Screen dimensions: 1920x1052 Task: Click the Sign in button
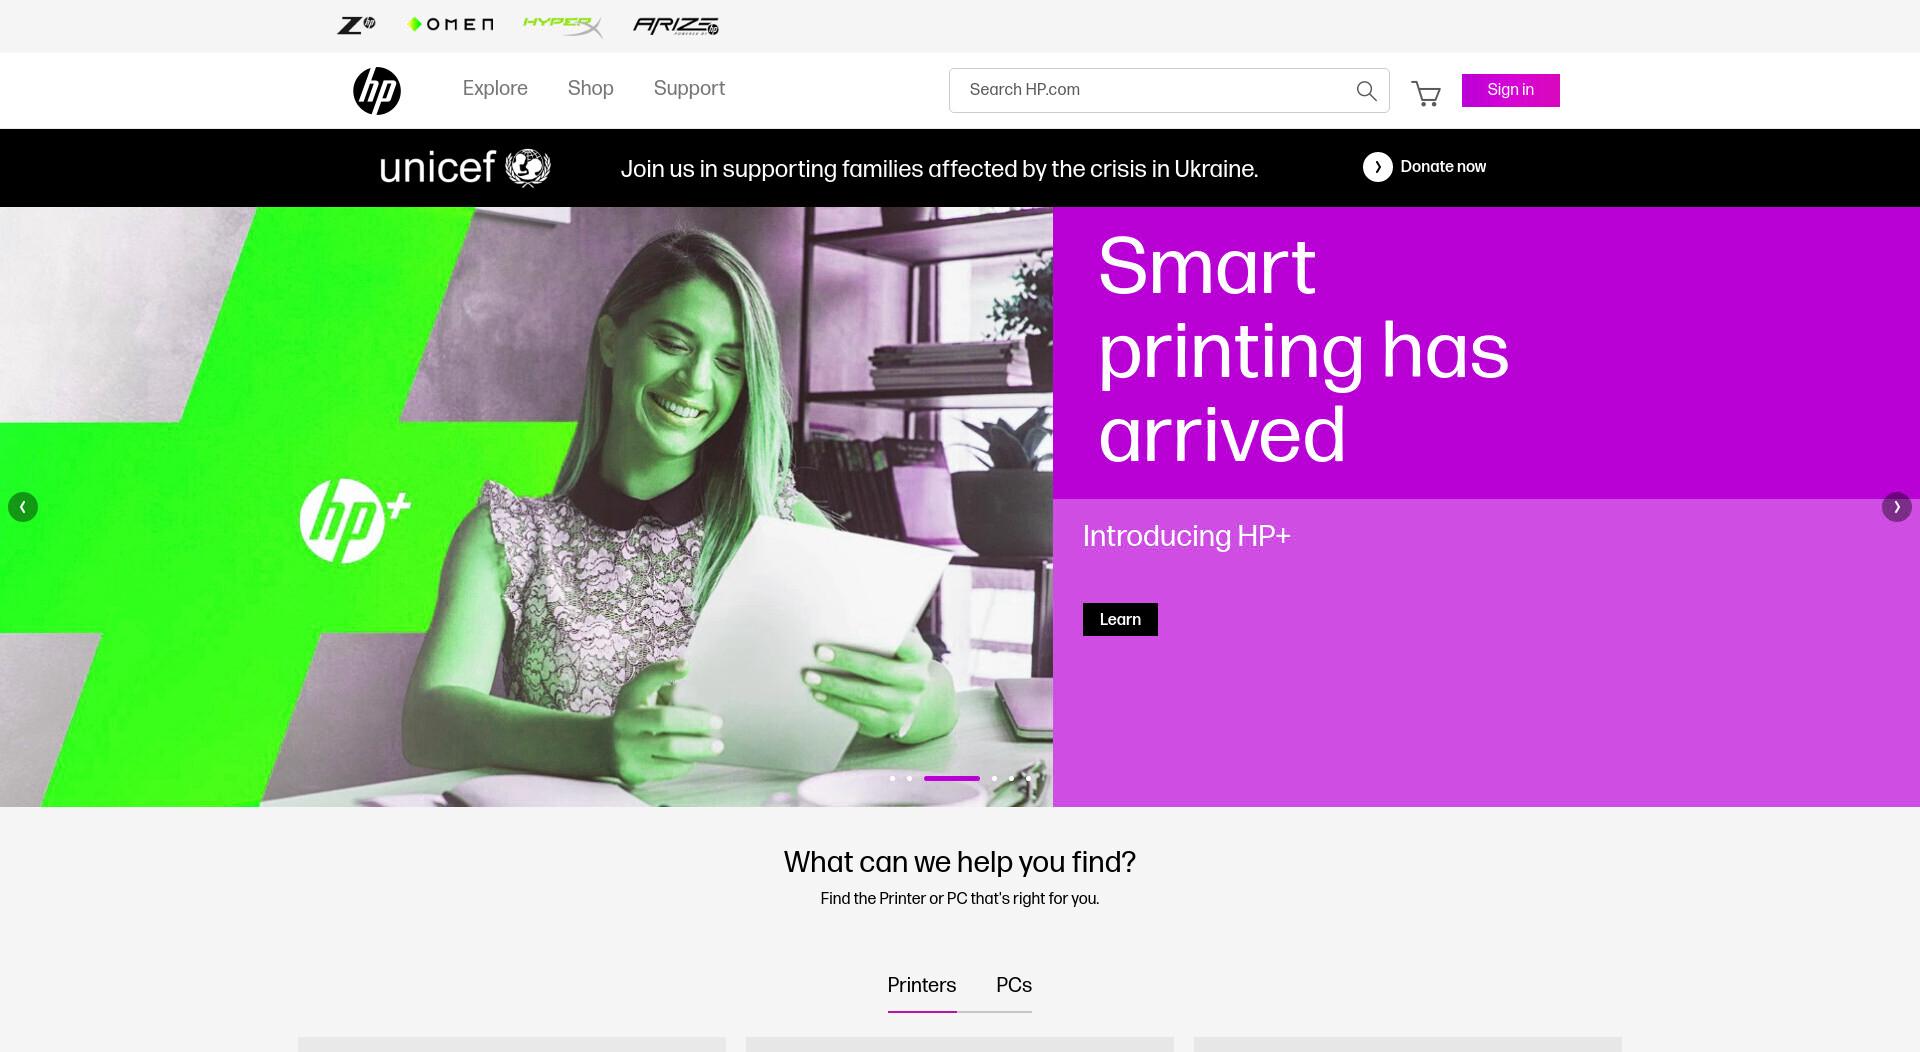pos(1510,90)
